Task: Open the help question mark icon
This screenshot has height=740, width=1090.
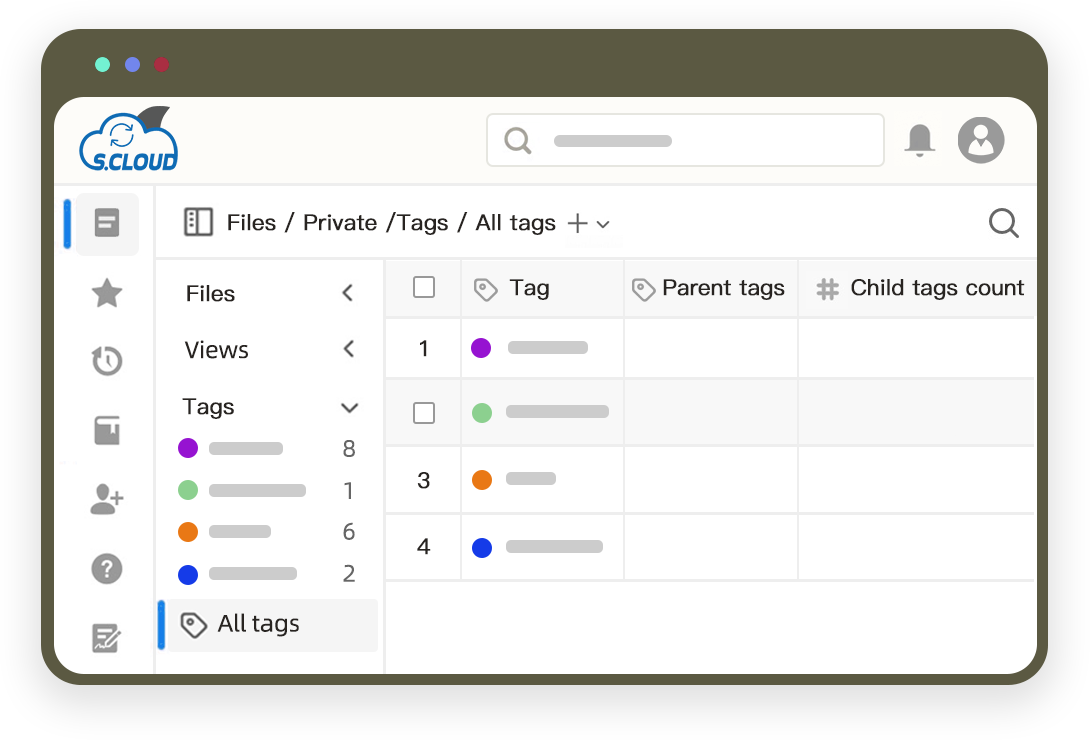Action: coord(107,569)
